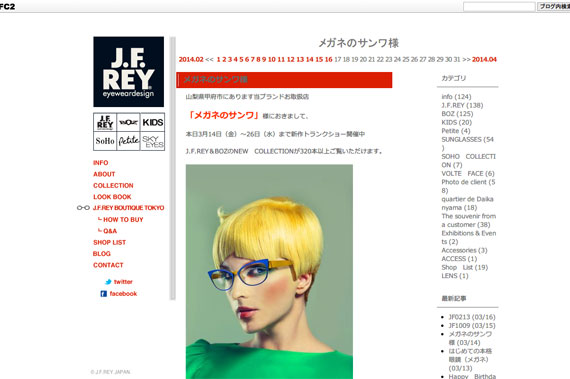570x379 pixels.
Task: Open calendar day 5 posts
Action: pyautogui.click(x=241, y=59)
